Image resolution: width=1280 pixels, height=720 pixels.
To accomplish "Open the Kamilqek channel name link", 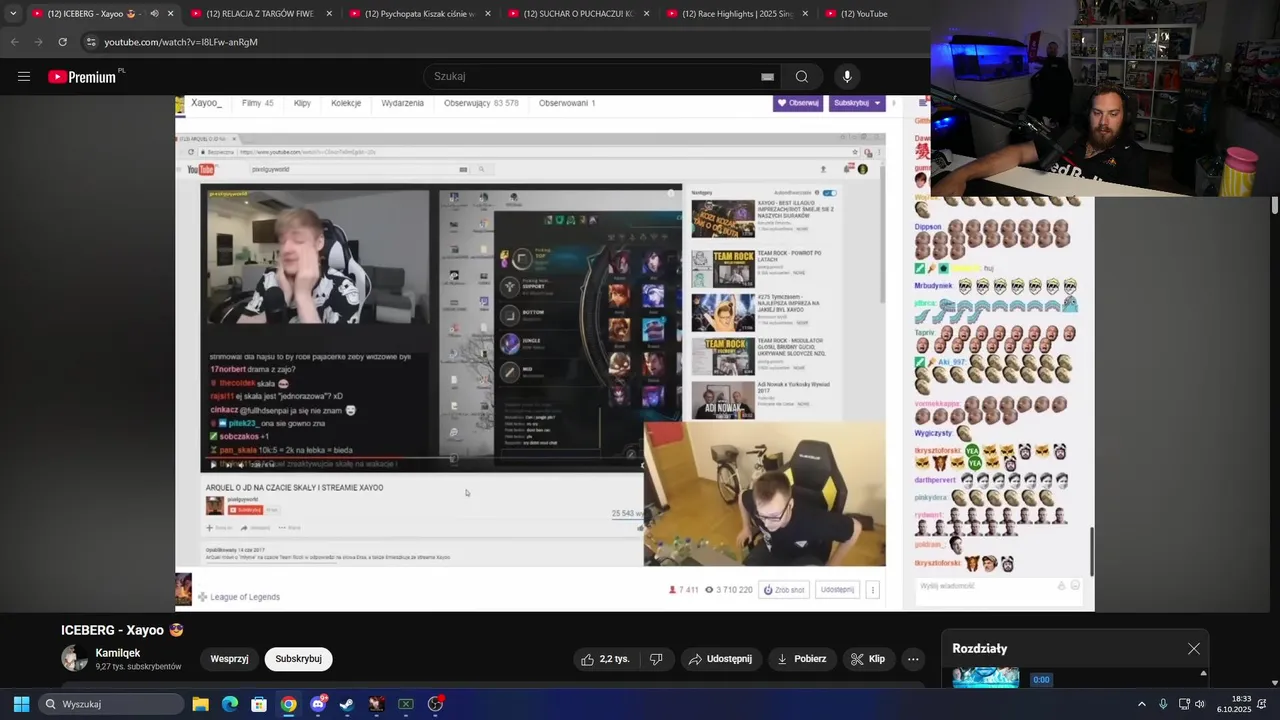I will click(117, 653).
